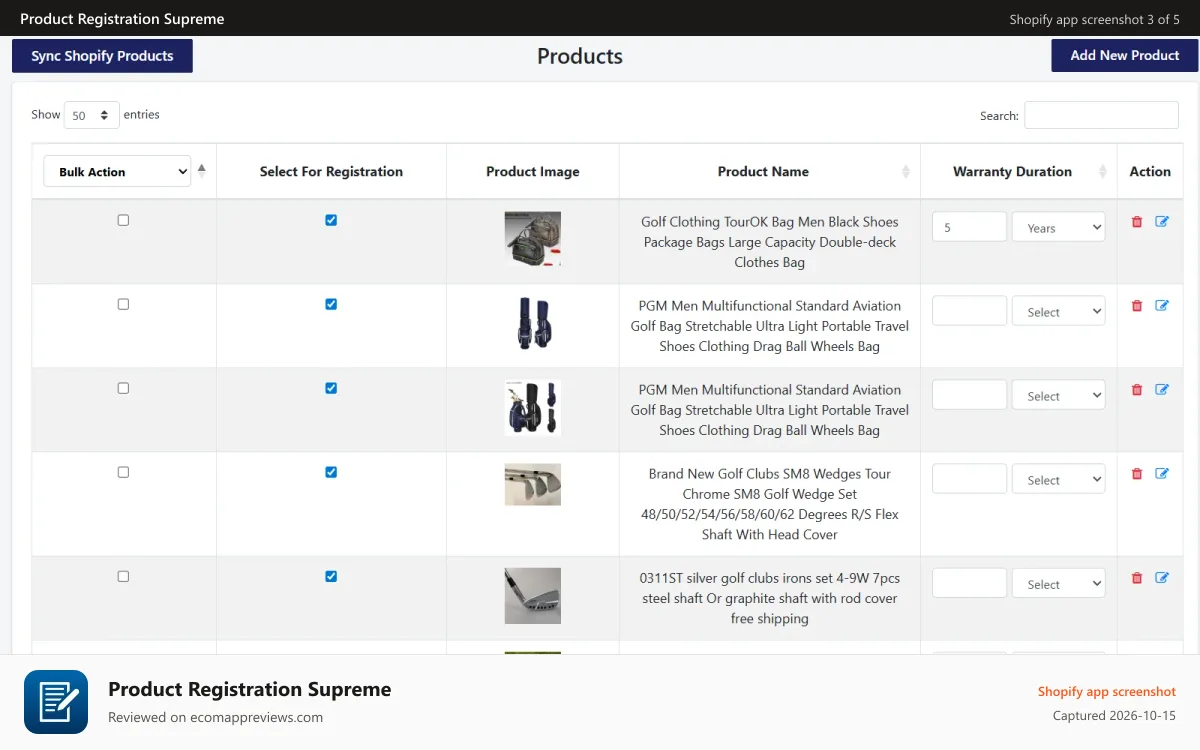Open the Golf Clothing TourOK Bag product image
1200x750 pixels.
[x=533, y=239]
